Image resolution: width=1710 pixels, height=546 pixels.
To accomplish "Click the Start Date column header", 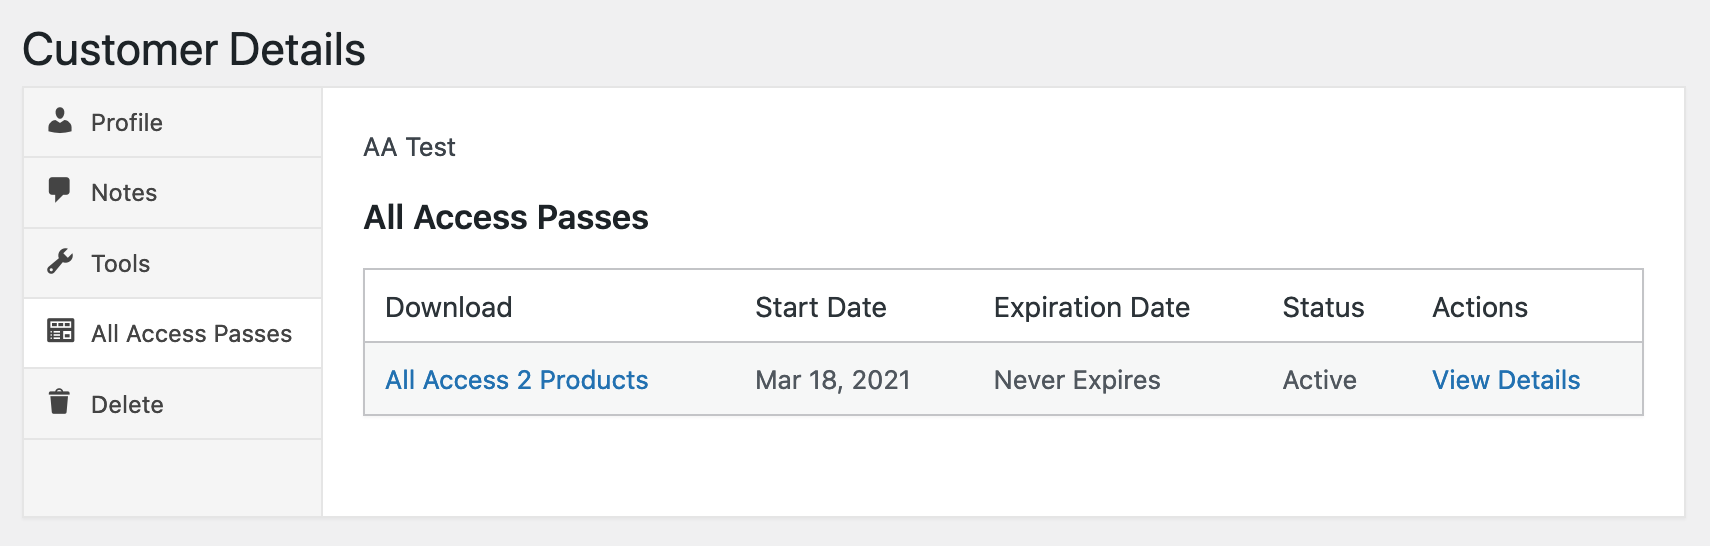I will tap(820, 307).
